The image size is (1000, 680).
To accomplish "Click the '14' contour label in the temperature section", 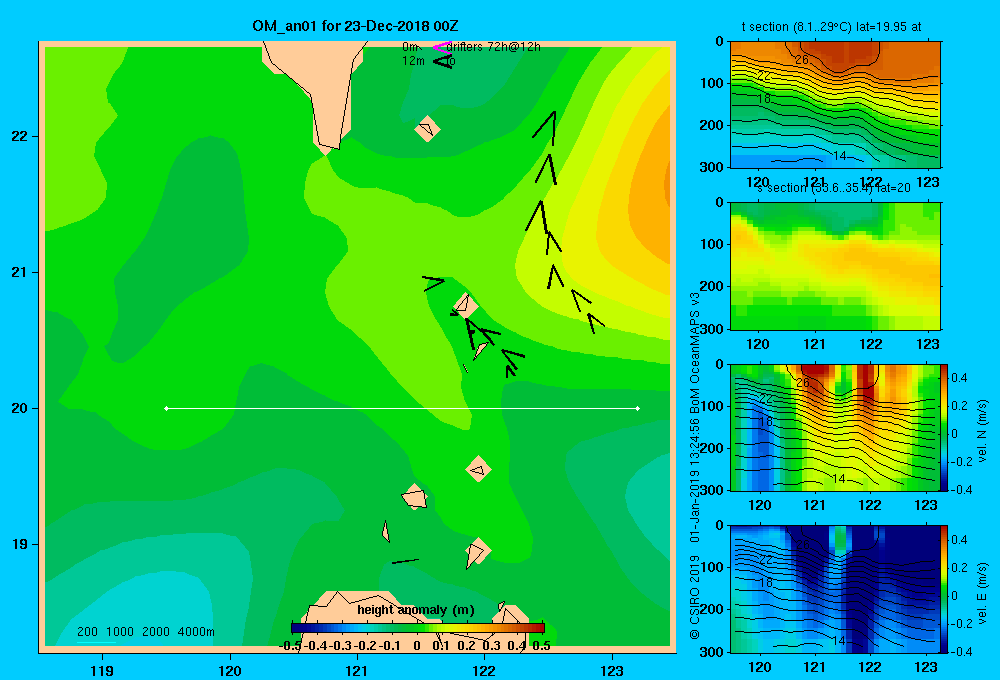I will pyautogui.click(x=840, y=156).
